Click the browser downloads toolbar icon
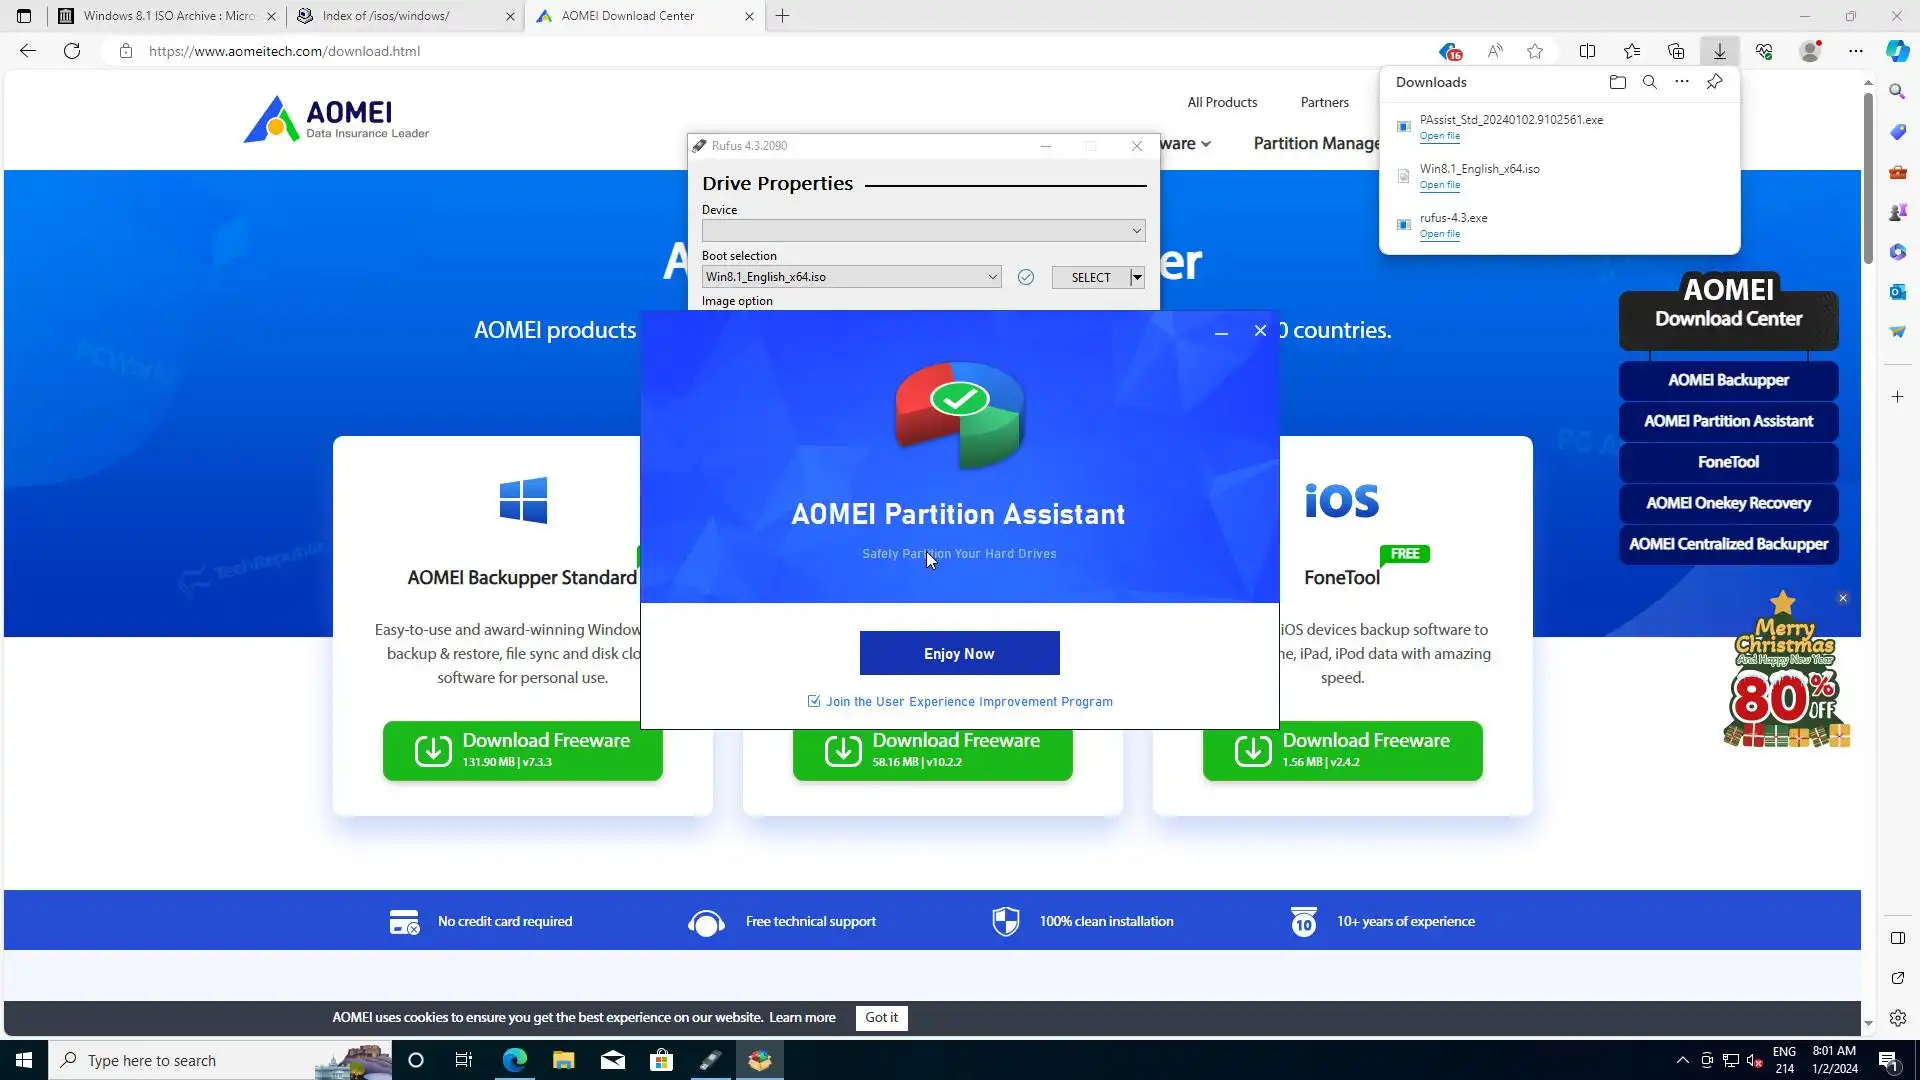 (1719, 51)
